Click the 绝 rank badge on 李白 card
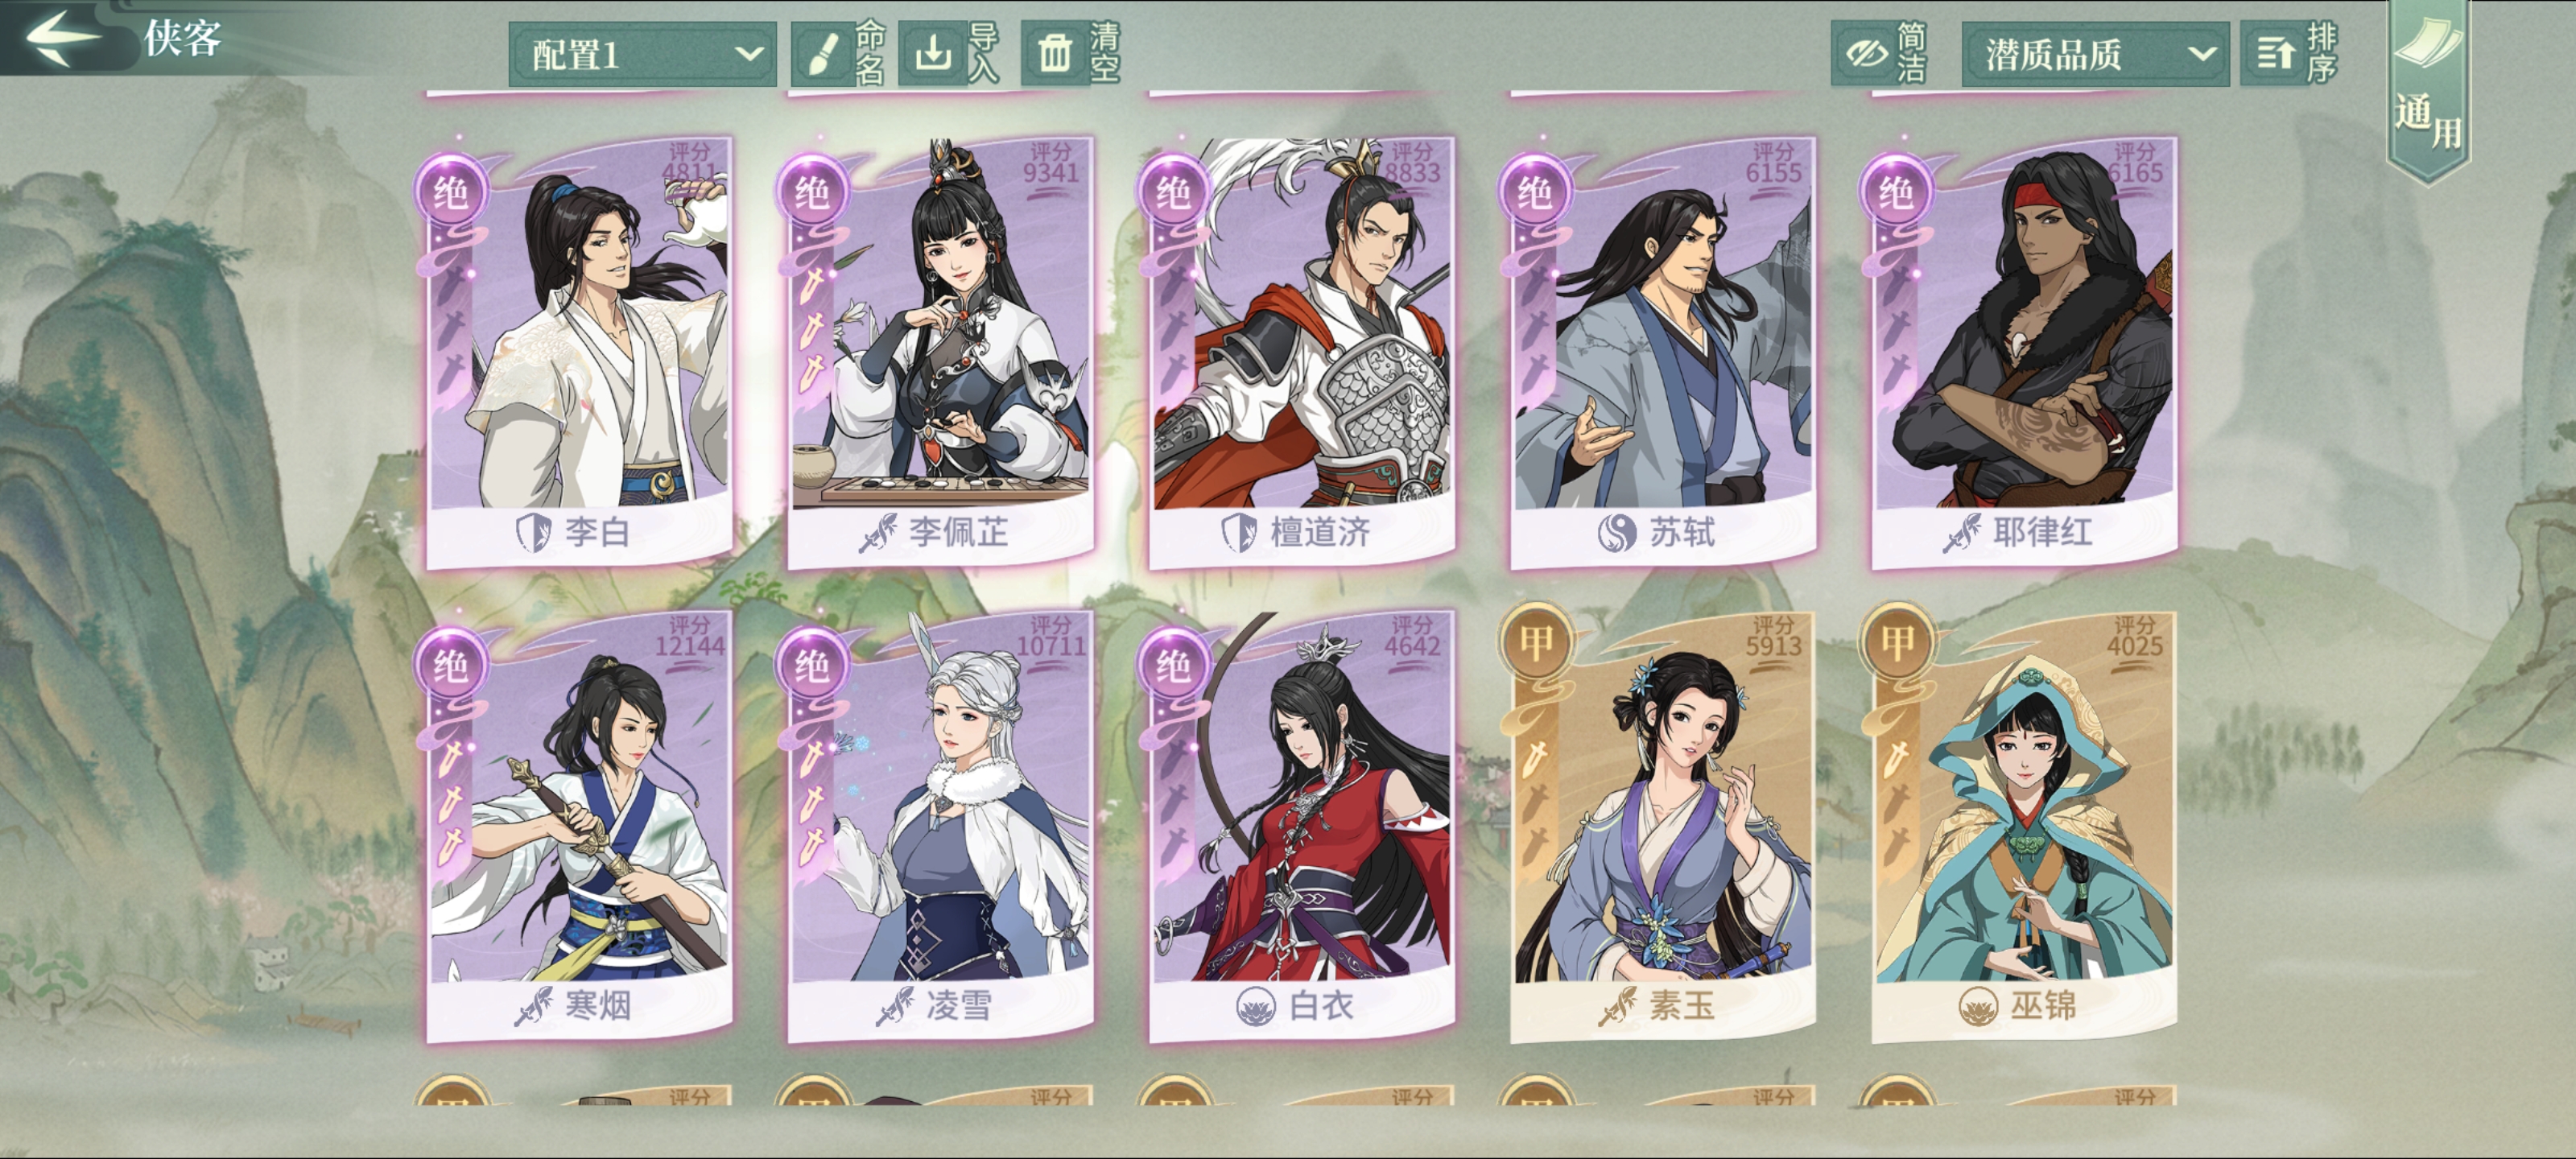This screenshot has height=1159, width=2576. tap(451, 191)
